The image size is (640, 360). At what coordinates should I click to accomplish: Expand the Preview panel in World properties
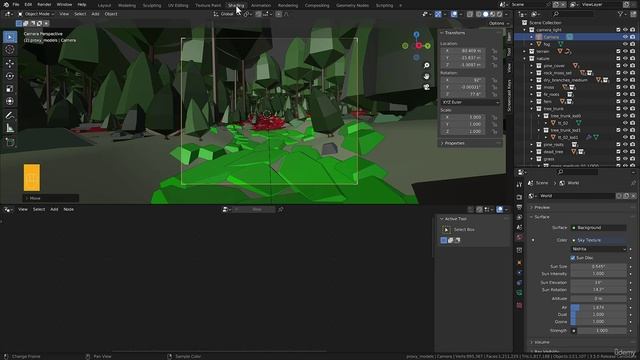coord(542,207)
